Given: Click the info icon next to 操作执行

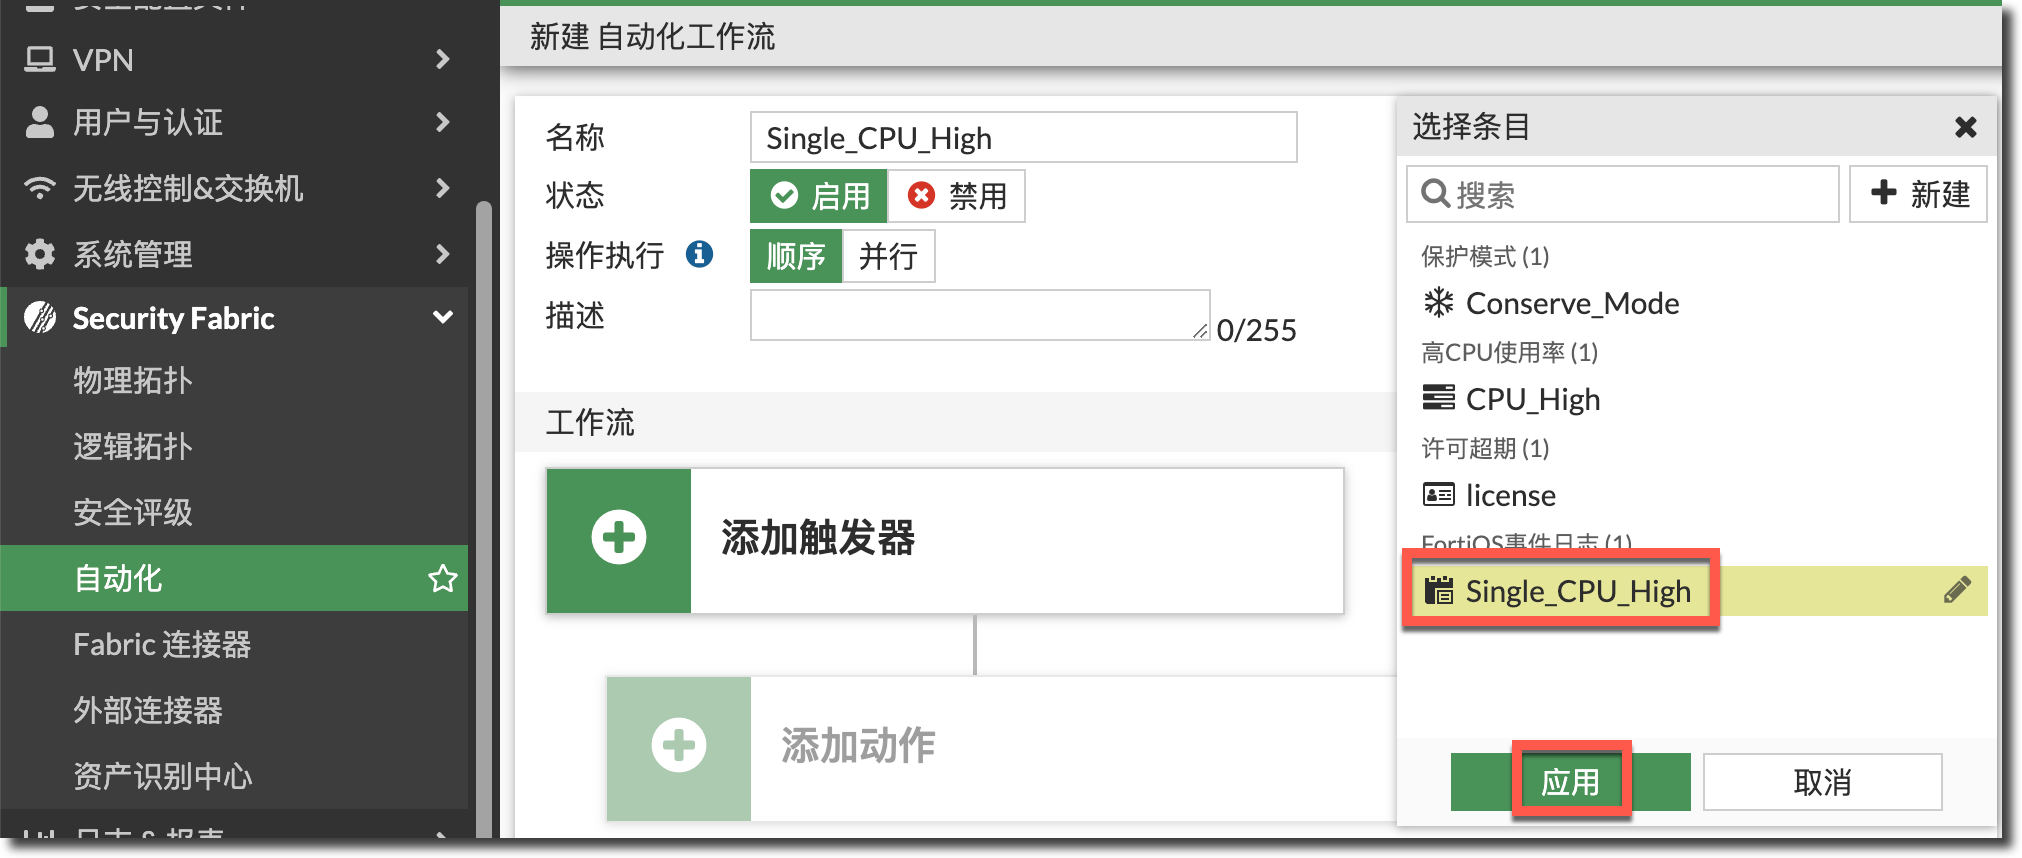Looking at the screenshot, I should [x=699, y=255].
